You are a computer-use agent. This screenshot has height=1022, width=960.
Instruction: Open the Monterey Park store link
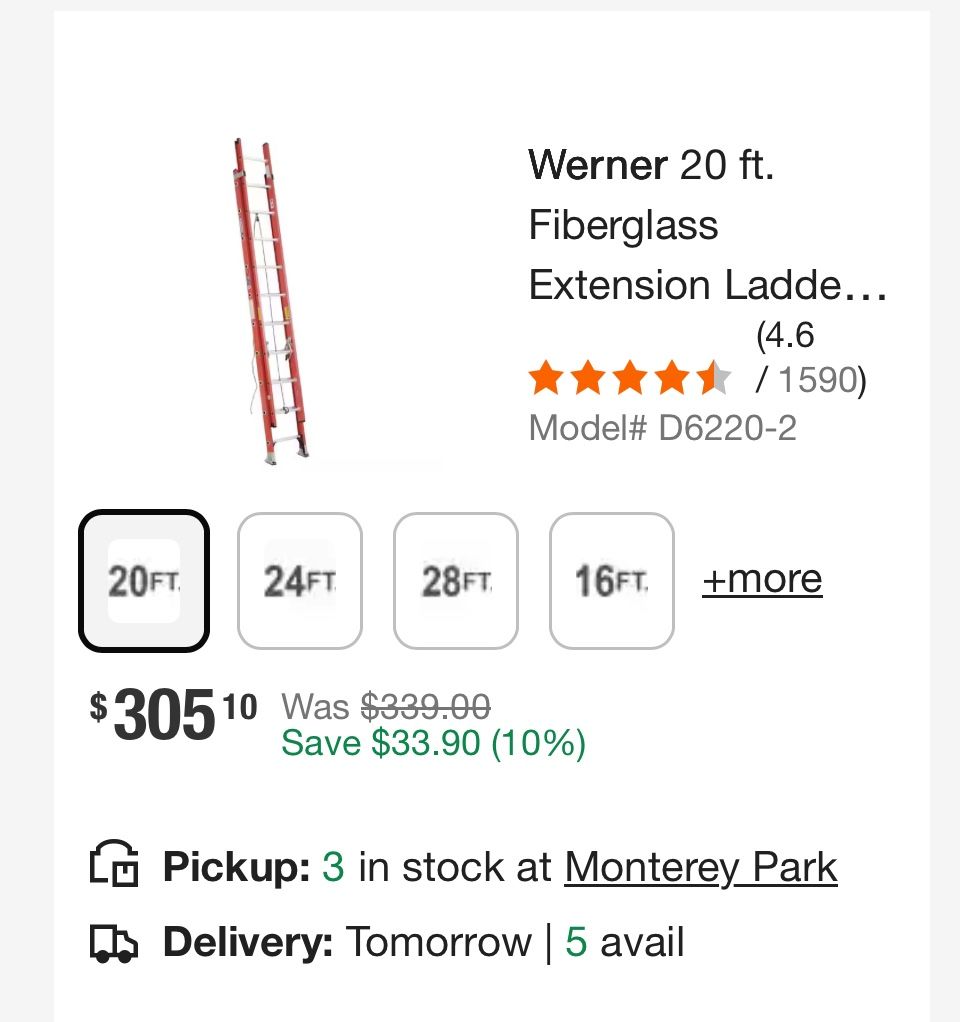(x=700, y=866)
